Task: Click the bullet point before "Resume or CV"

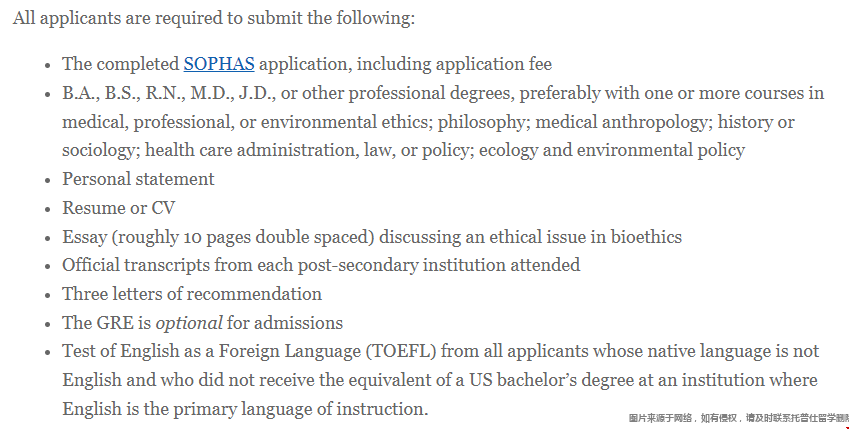Action: click(x=48, y=209)
